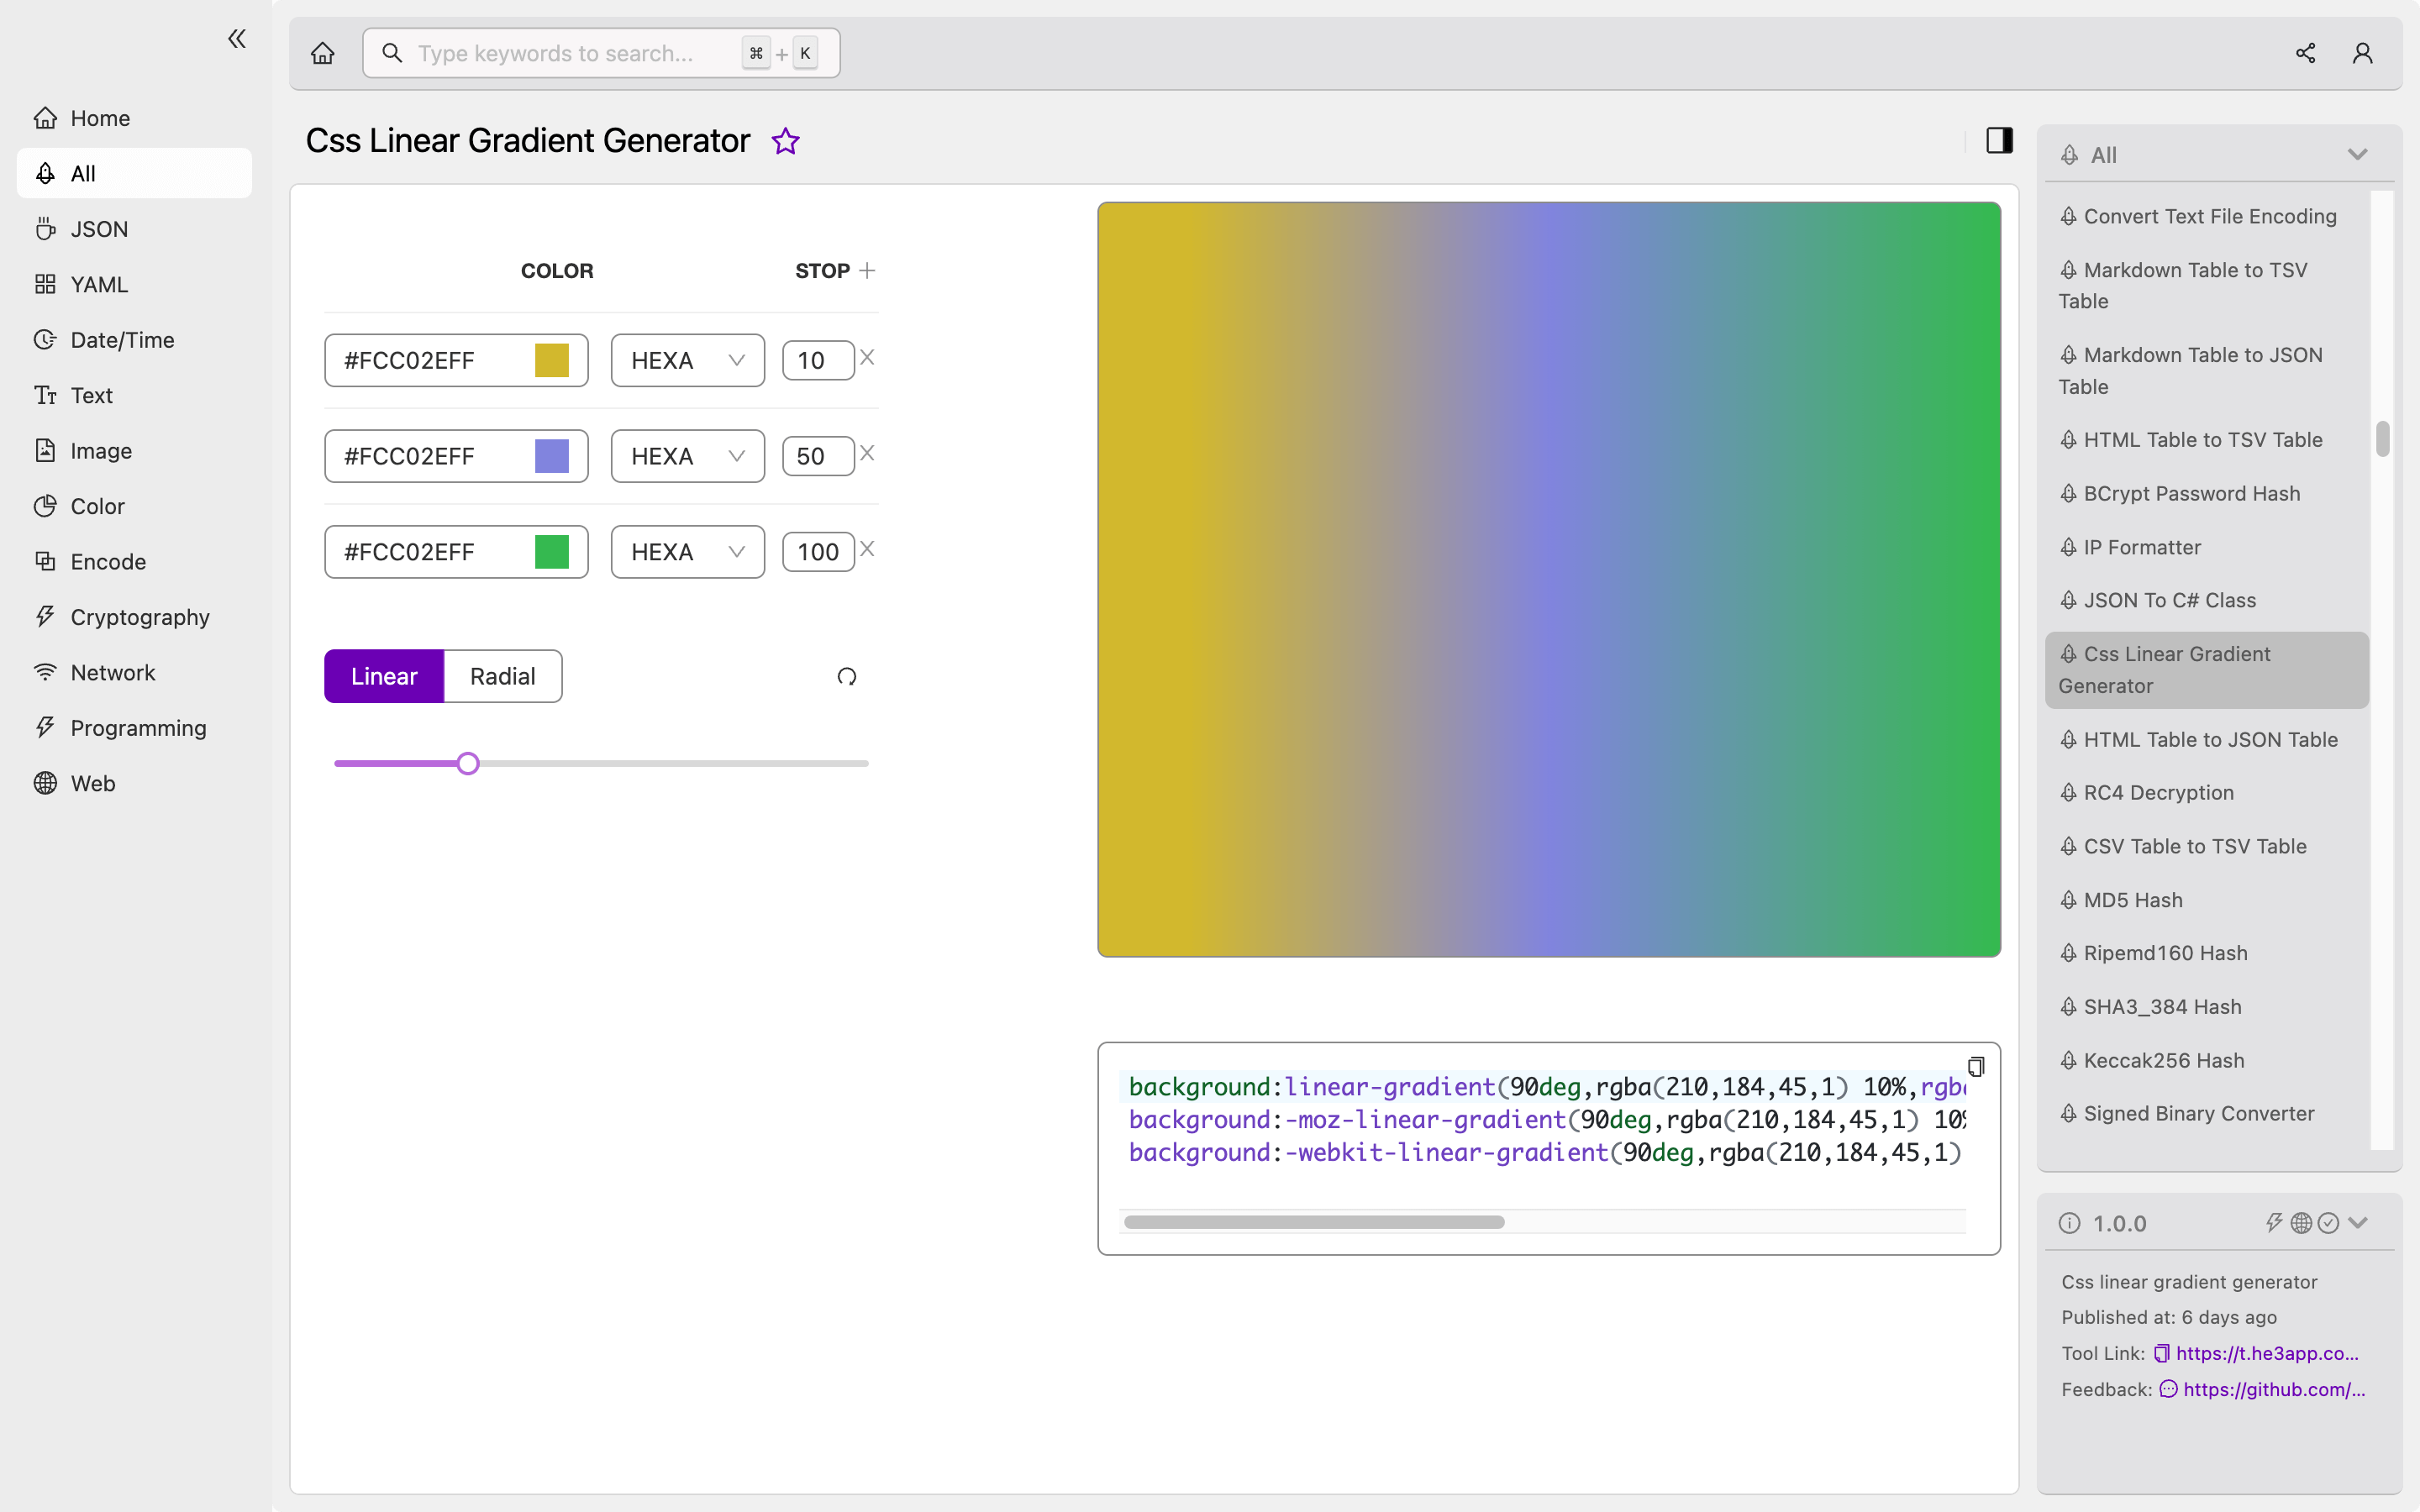Click the share icon in the top toolbar
The width and height of the screenshot is (2420, 1512).
tap(2305, 52)
